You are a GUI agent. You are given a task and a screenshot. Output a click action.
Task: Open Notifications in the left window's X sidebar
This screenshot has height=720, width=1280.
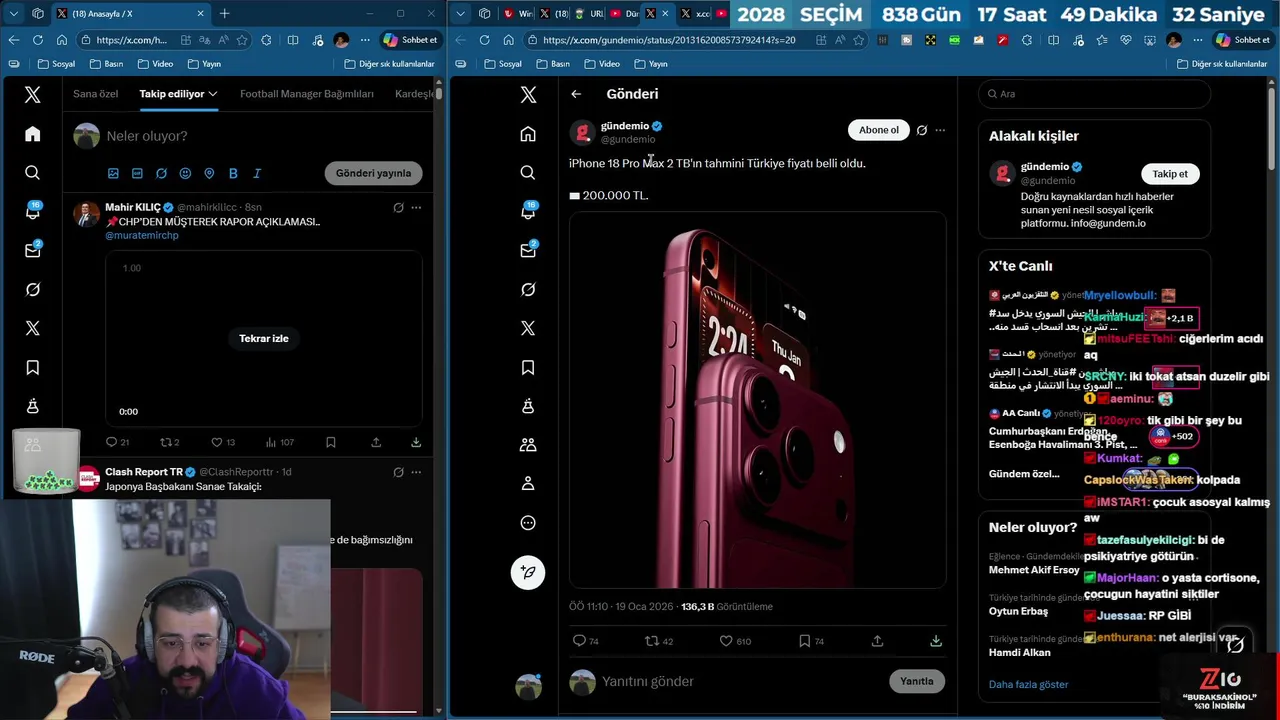point(33,211)
